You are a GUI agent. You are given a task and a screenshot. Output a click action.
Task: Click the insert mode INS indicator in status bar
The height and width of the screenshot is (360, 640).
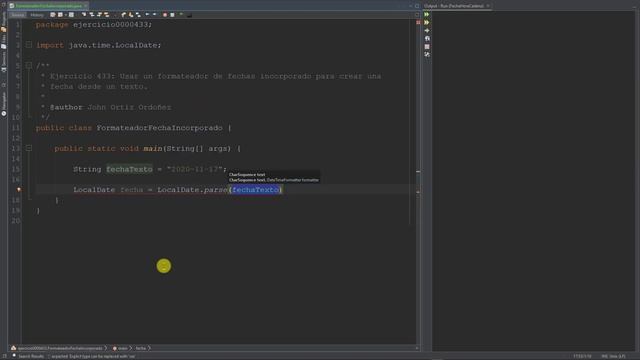(x=604, y=356)
